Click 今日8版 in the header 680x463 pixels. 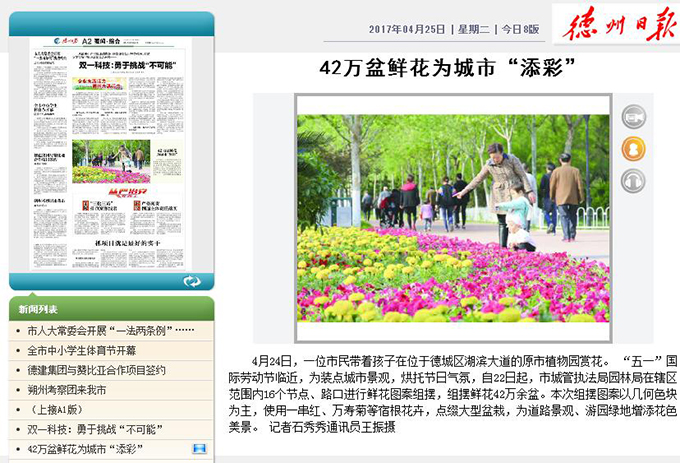pos(520,29)
